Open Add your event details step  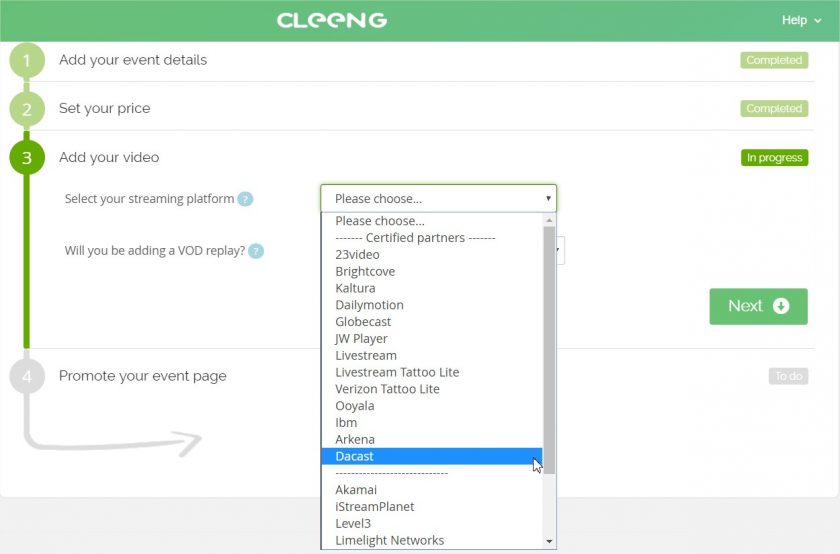coord(133,60)
